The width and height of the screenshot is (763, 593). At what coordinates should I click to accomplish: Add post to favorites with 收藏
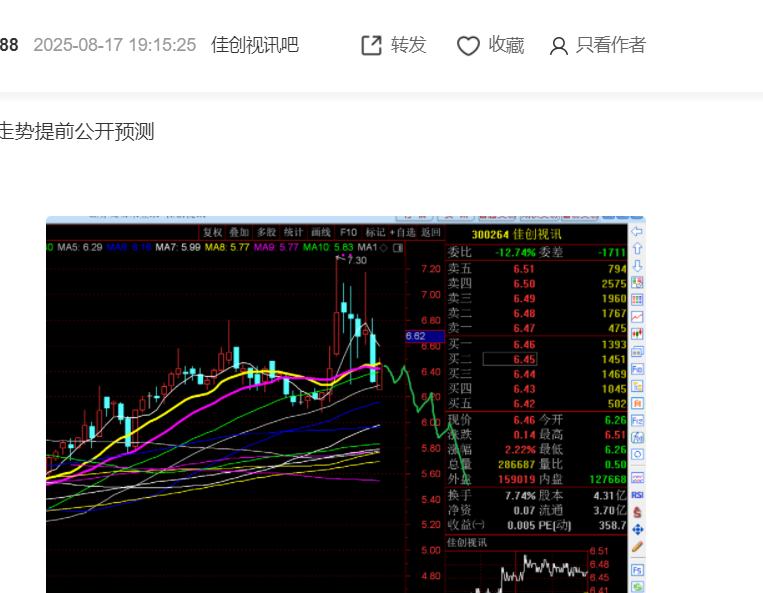pos(490,45)
